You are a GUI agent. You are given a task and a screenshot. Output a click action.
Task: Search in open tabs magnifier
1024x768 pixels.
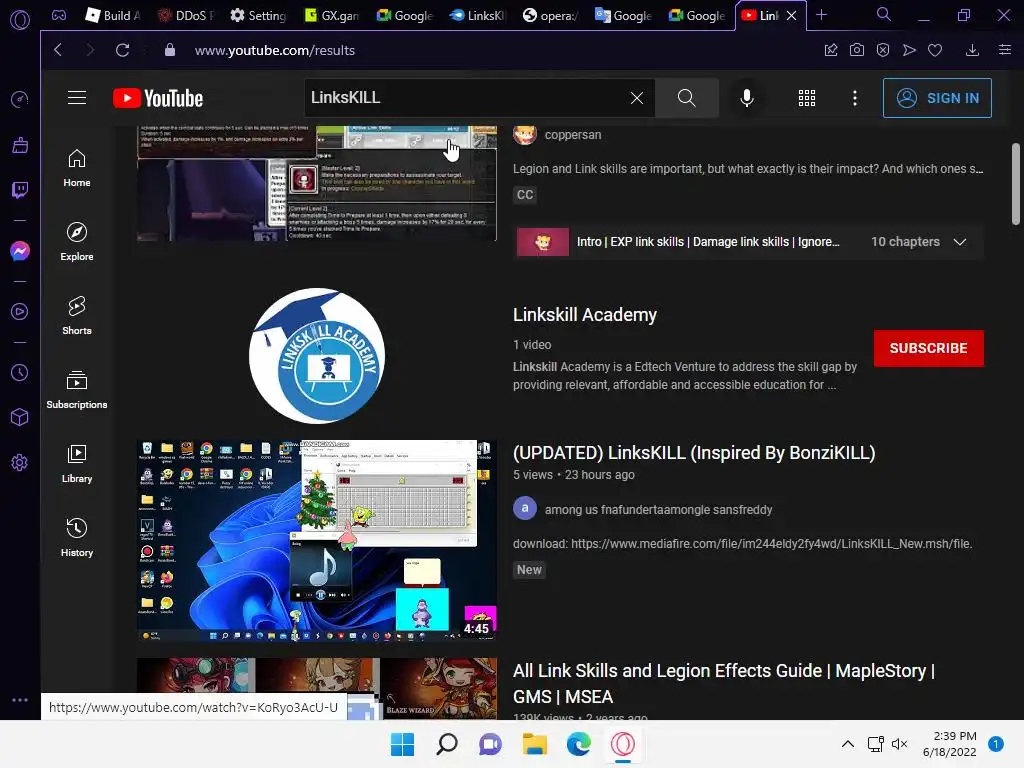pyautogui.click(x=884, y=14)
